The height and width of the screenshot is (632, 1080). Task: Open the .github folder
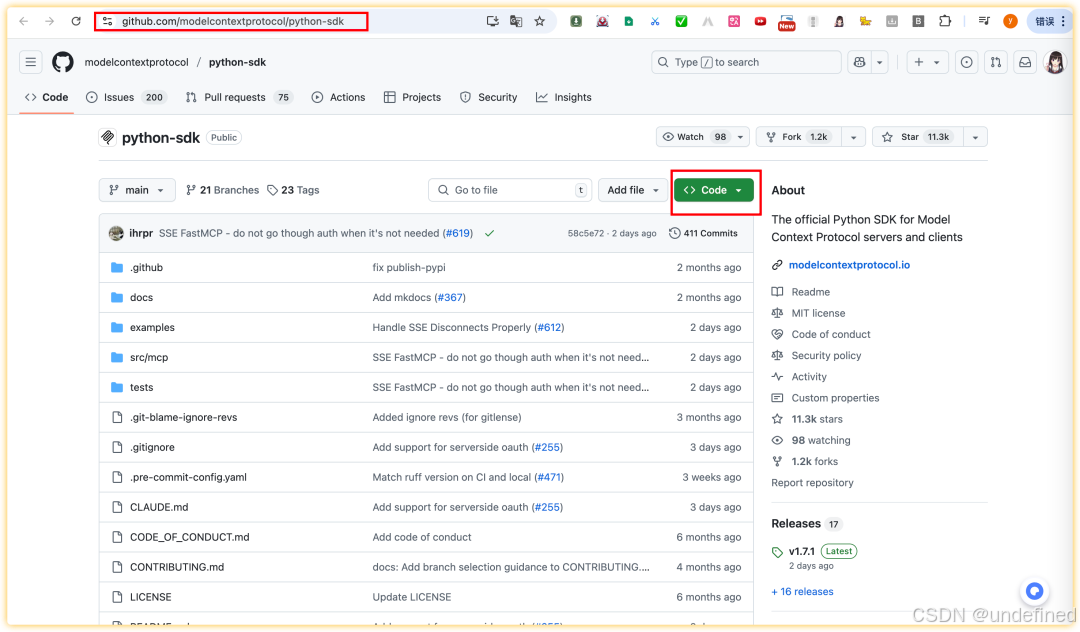point(147,267)
